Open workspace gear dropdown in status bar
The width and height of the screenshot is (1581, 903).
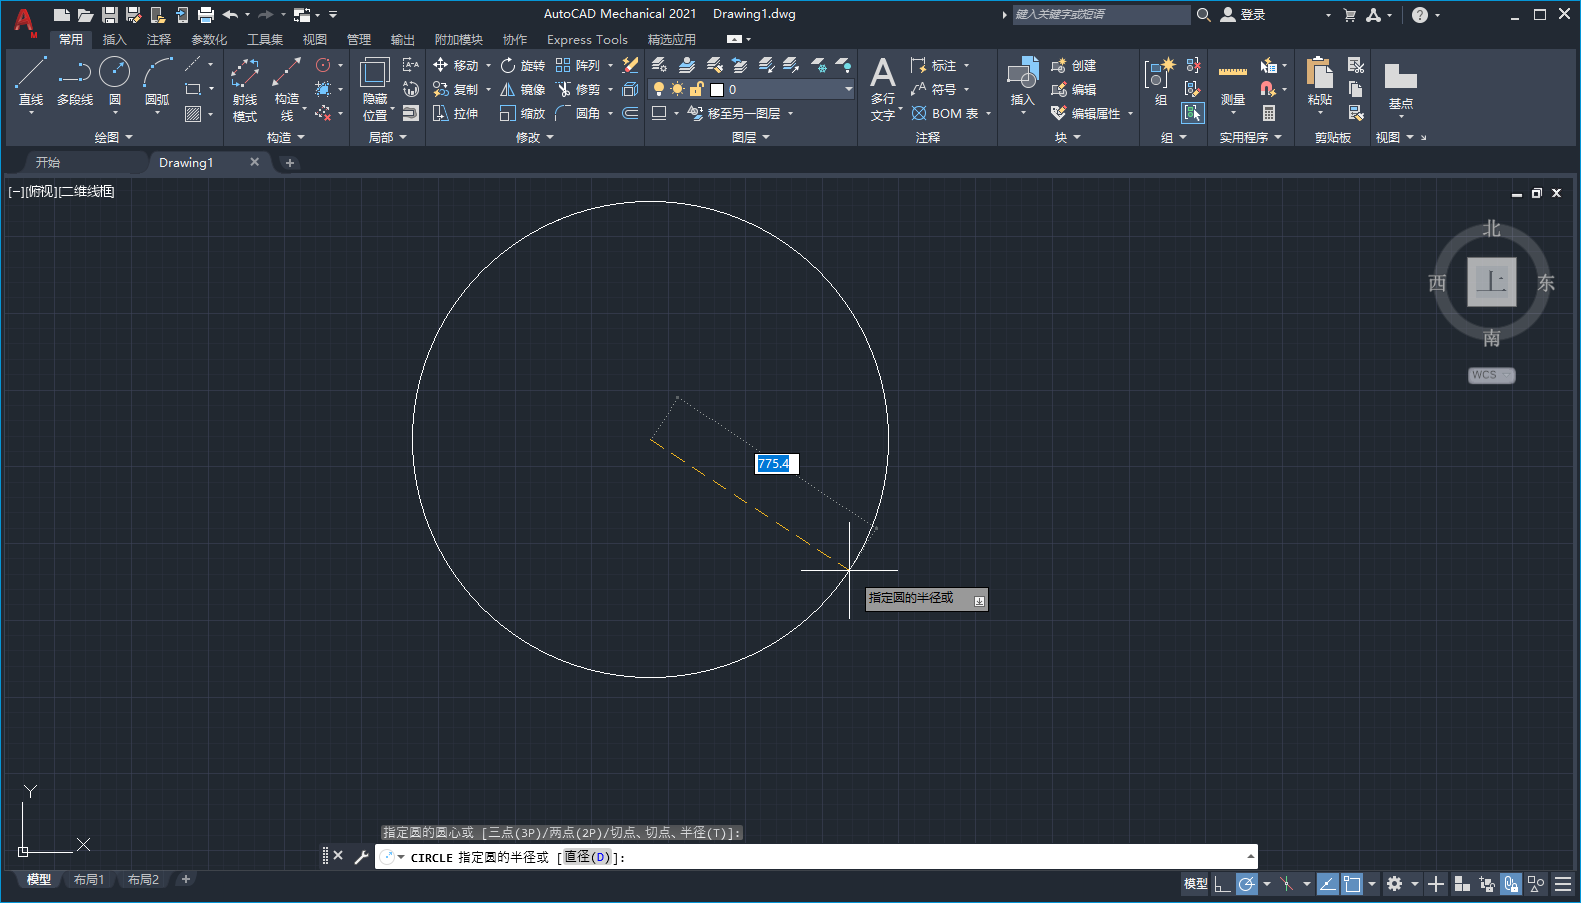click(x=1415, y=884)
